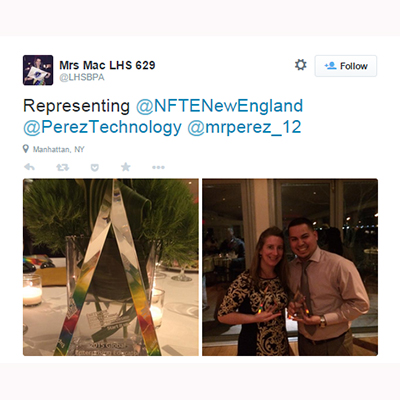400x400 pixels.
Task: Click the Pocket save icon
Action: (x=95, y=167)
